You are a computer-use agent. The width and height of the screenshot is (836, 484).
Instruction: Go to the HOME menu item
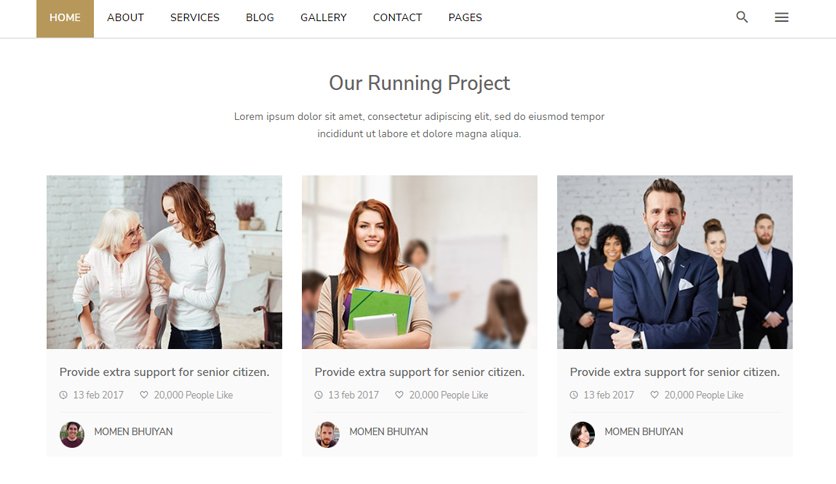click(x=65, y=18)
